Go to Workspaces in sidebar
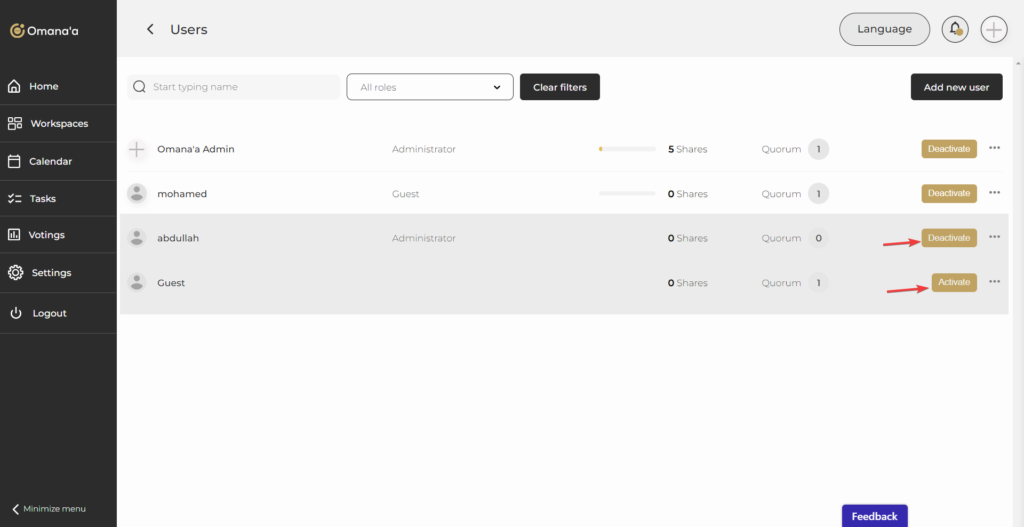This screenshot has width=1024, height=527. [58, 124]
